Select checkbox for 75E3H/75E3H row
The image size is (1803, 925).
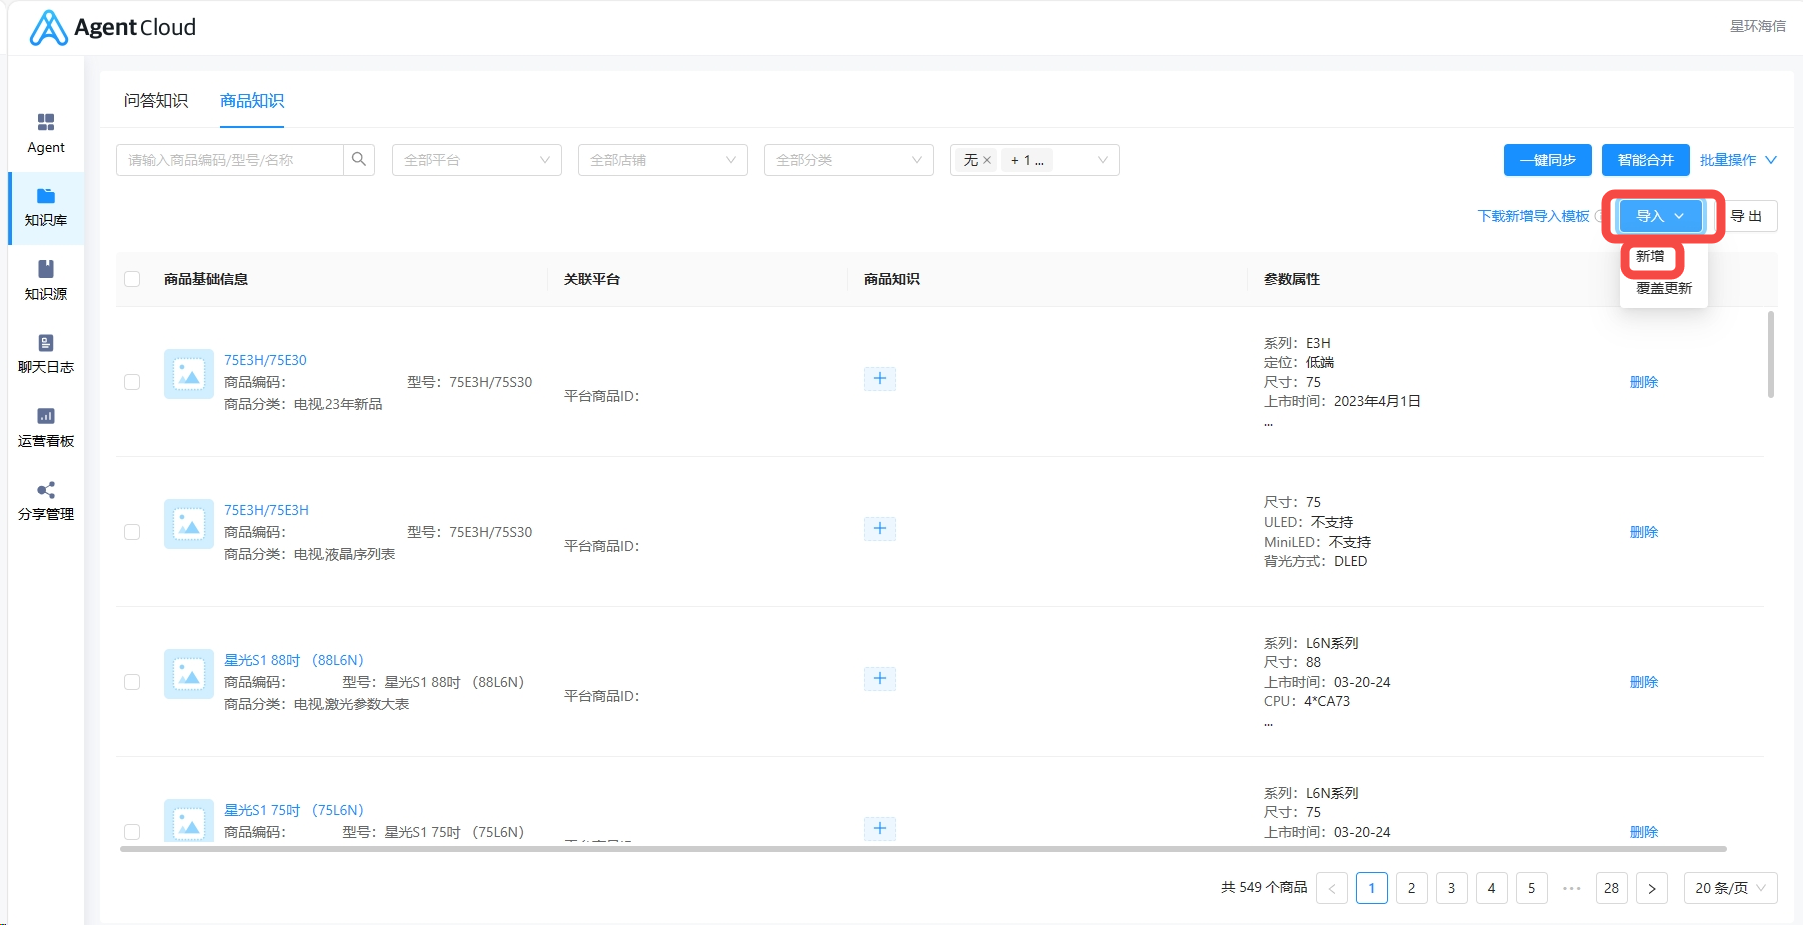click(132, 532)
